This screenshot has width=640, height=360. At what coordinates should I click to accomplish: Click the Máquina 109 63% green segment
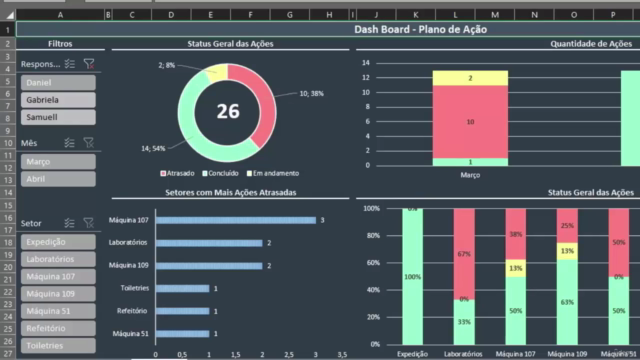(567, 302)
